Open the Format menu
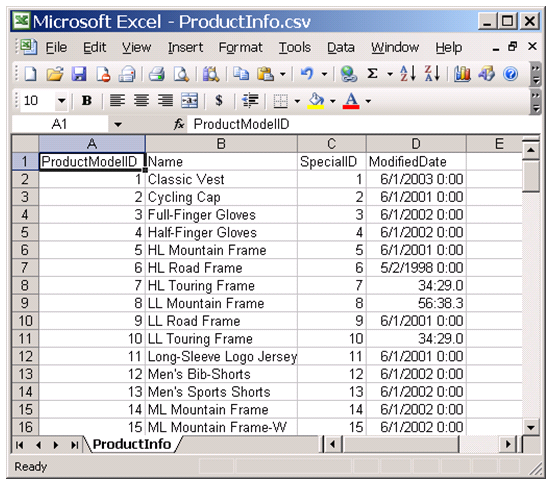The image size is (551, 484). (x=240, y=47)
